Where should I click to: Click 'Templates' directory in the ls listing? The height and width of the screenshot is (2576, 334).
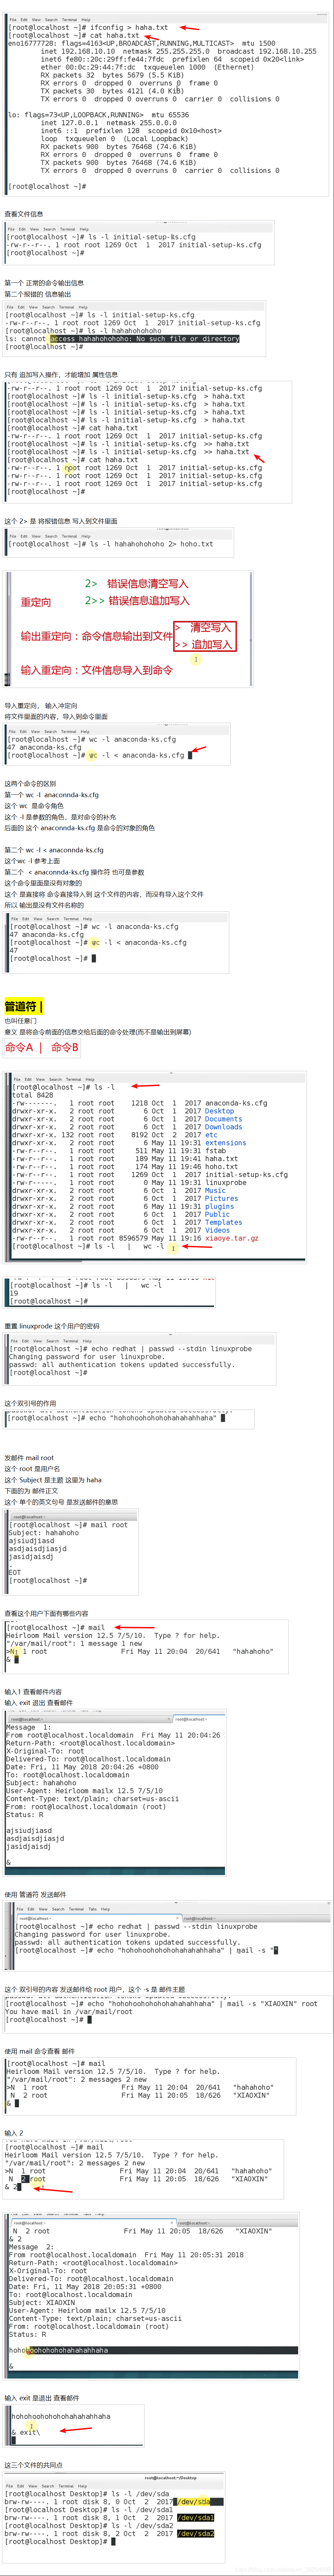224,1223
